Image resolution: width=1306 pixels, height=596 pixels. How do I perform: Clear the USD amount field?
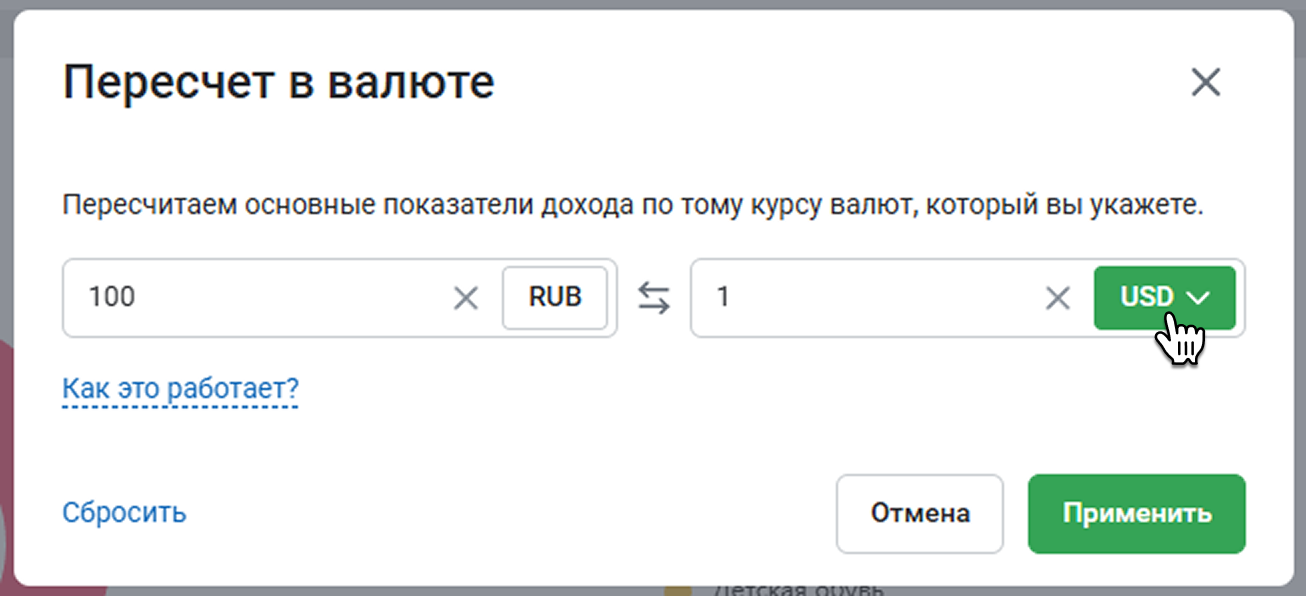[1057, 298]
